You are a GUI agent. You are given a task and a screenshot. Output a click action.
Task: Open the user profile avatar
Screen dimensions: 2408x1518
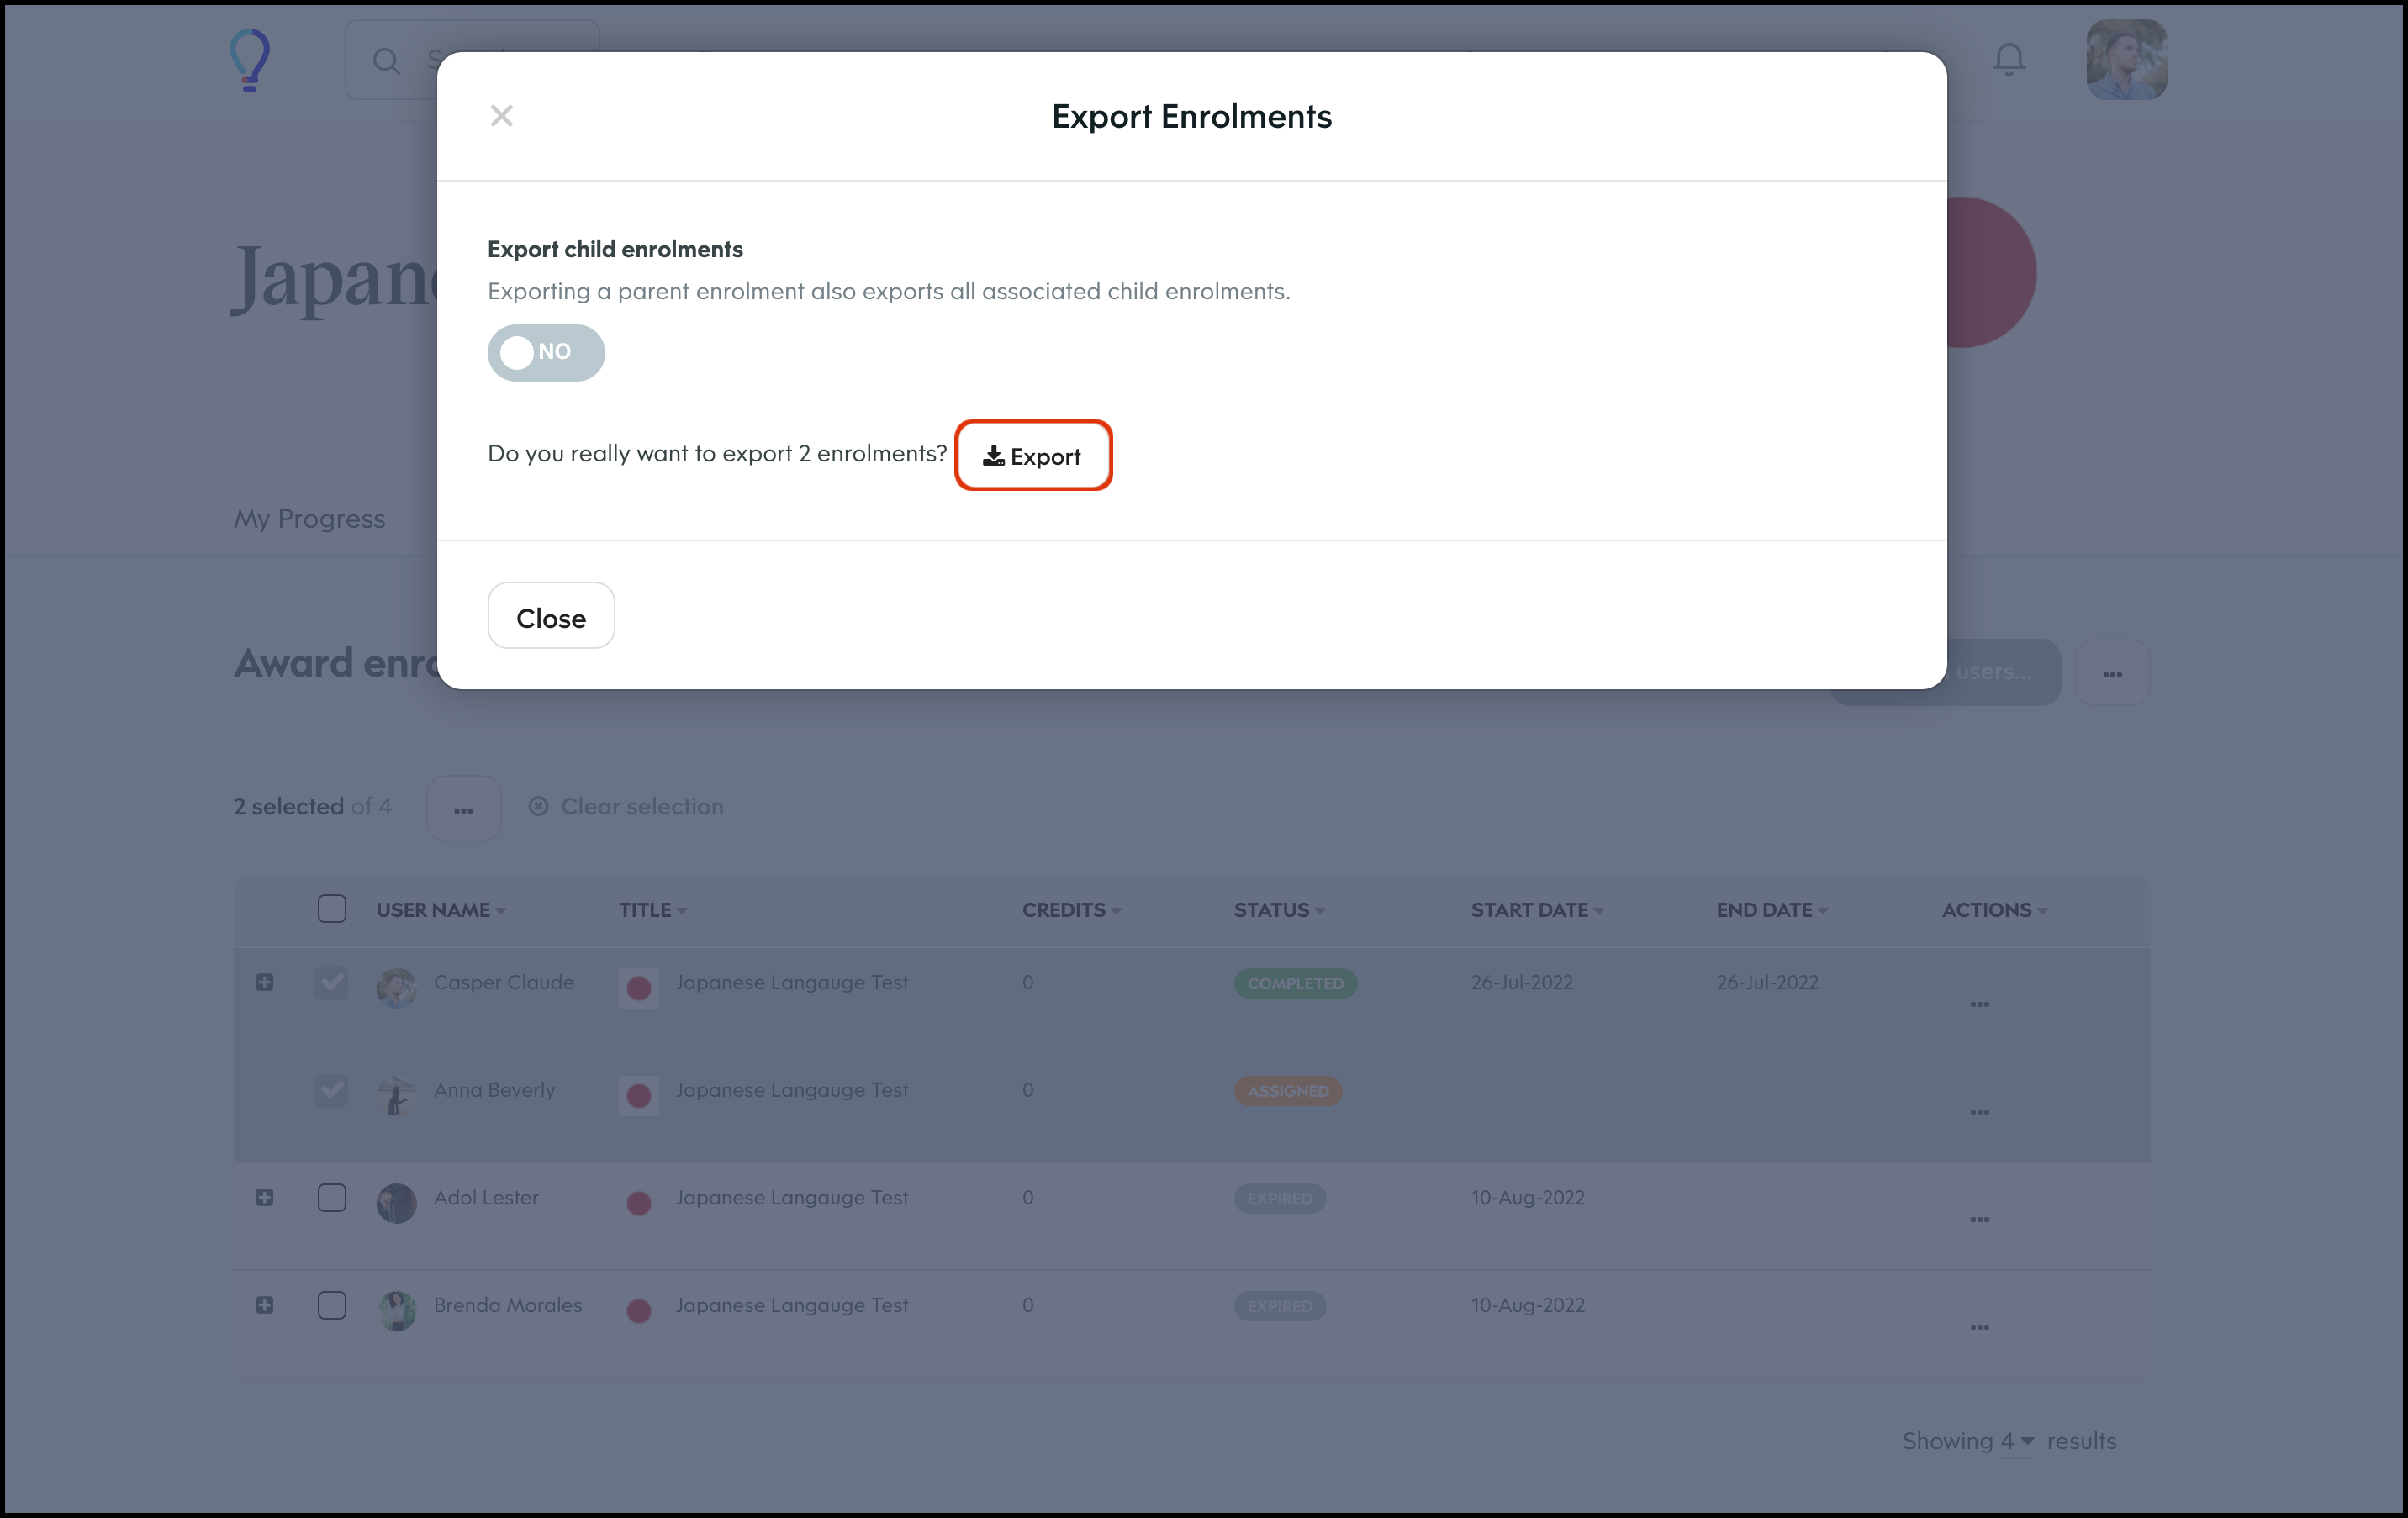point(2125,60)
